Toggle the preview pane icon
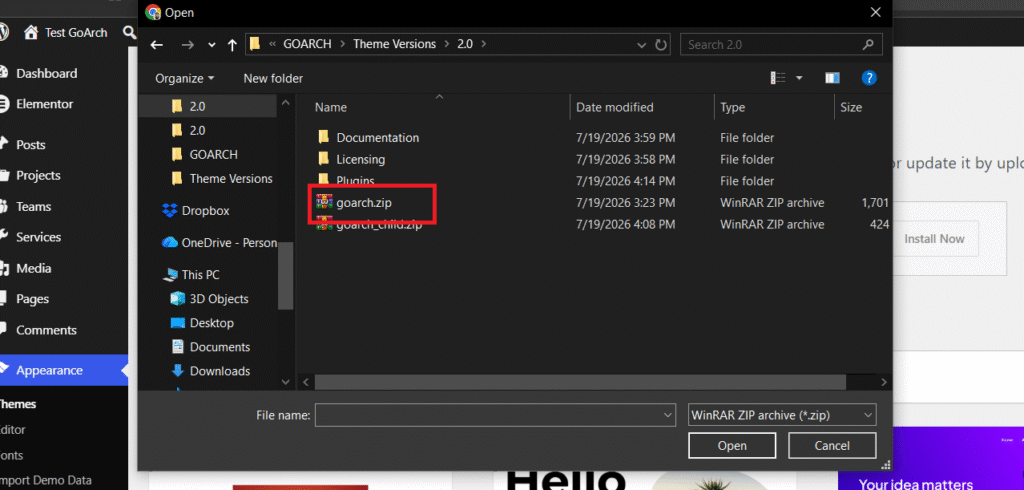Image resolution: width=1024 pixels, height=490 pixels. click(x=832, y=78)
